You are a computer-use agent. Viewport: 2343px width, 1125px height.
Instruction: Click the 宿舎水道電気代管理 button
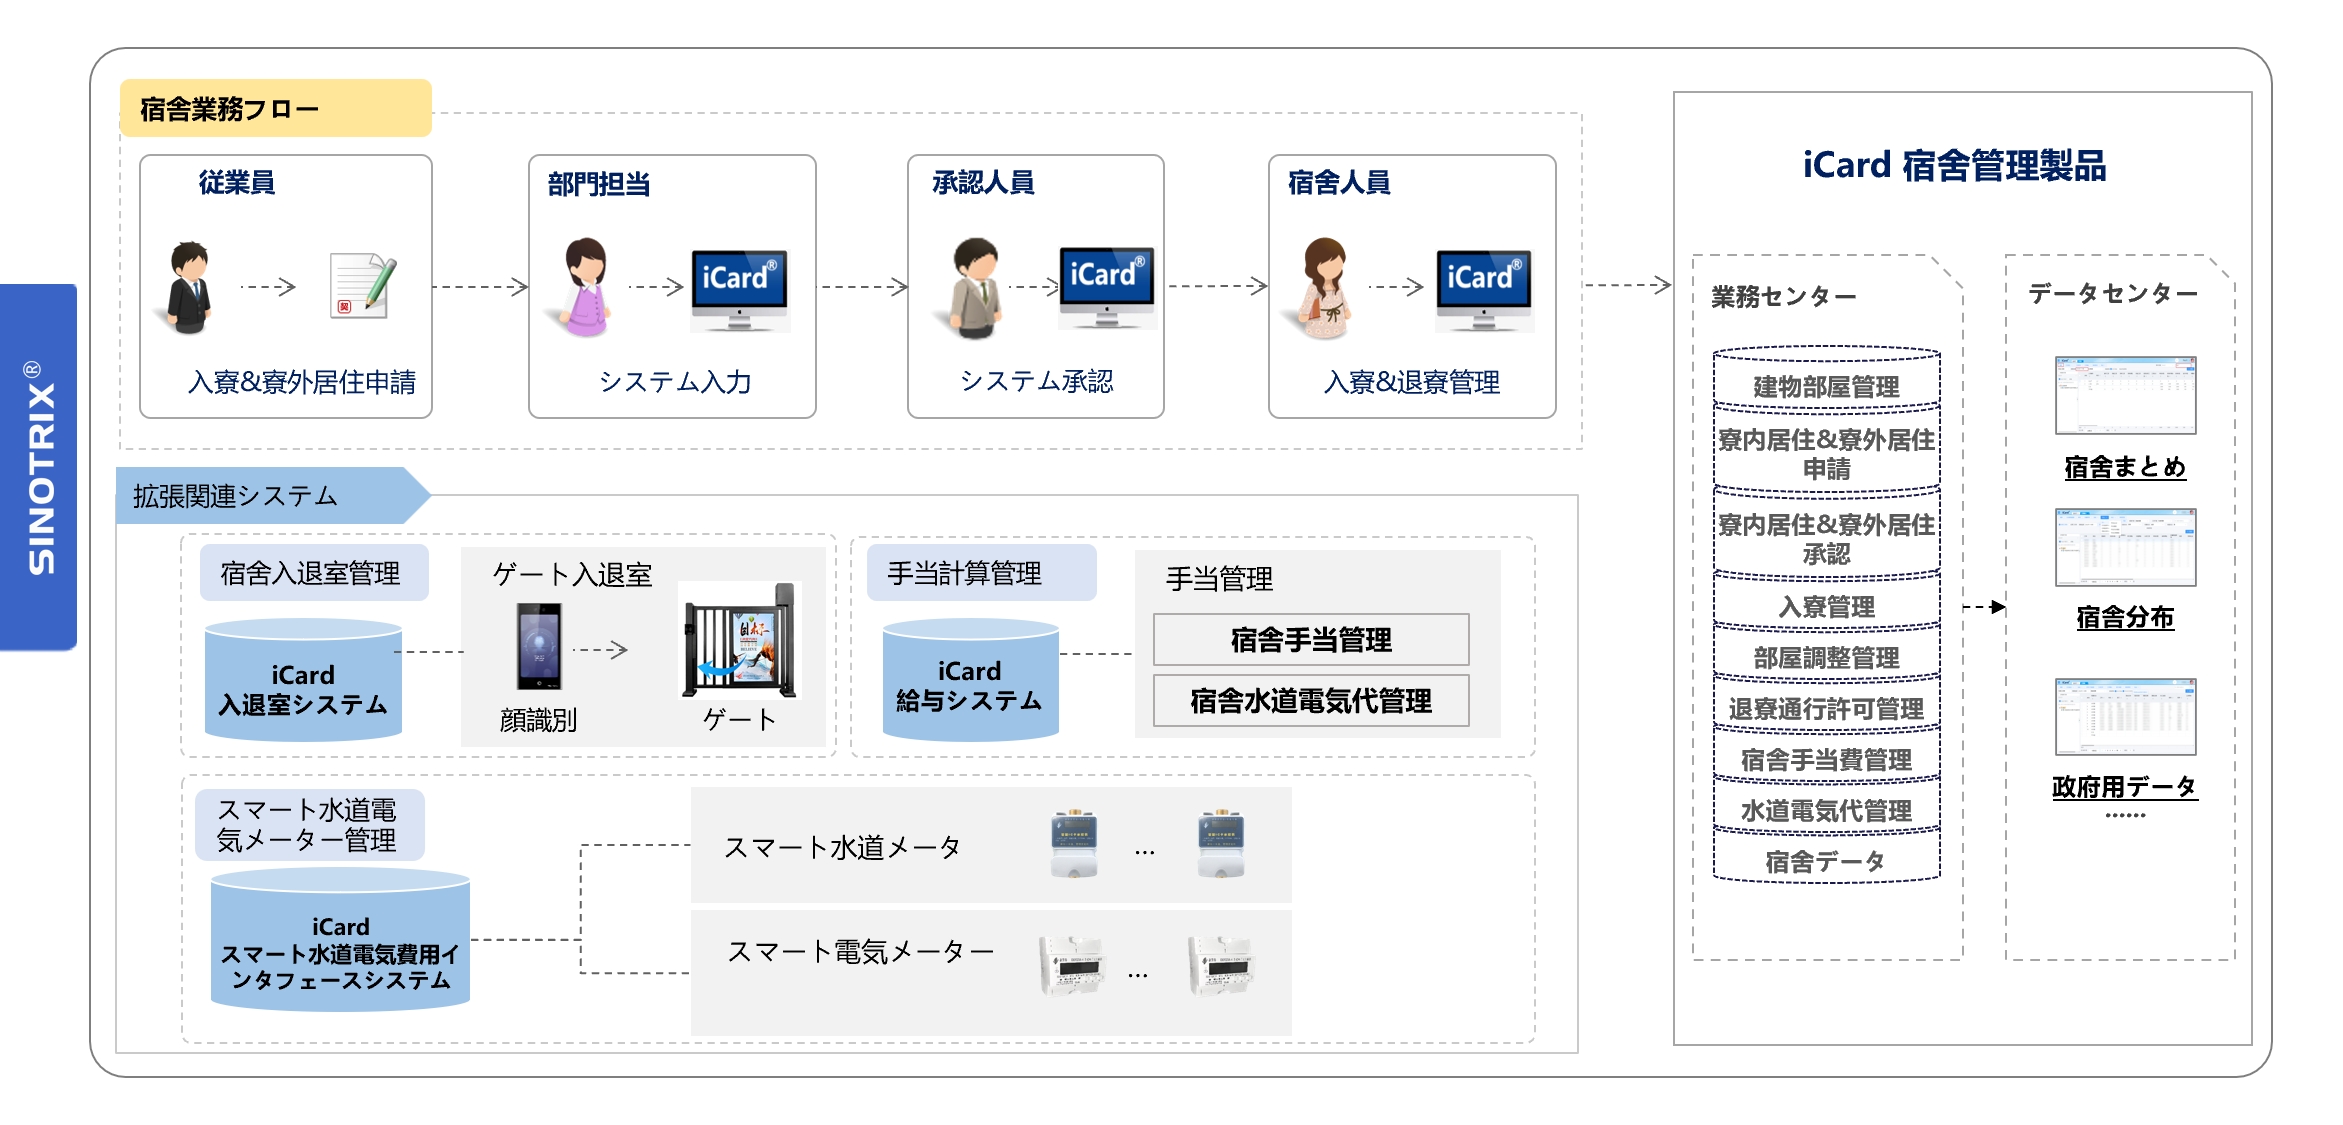click(1310, 701)
